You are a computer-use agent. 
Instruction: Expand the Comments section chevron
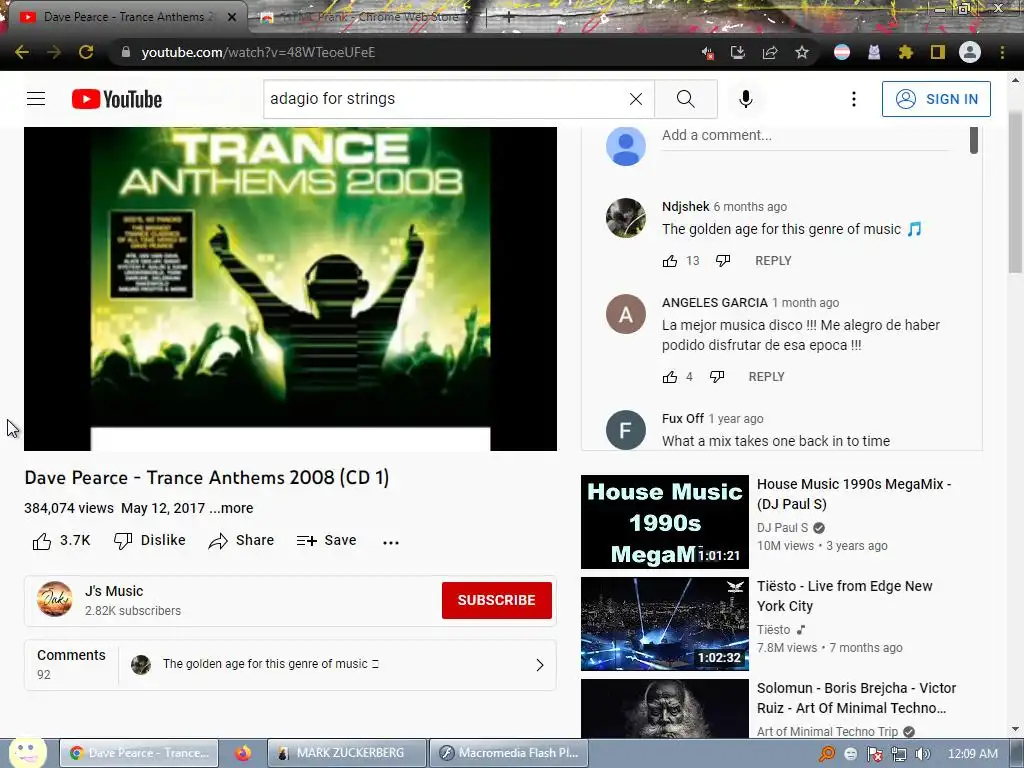click(x=539, y=665)
